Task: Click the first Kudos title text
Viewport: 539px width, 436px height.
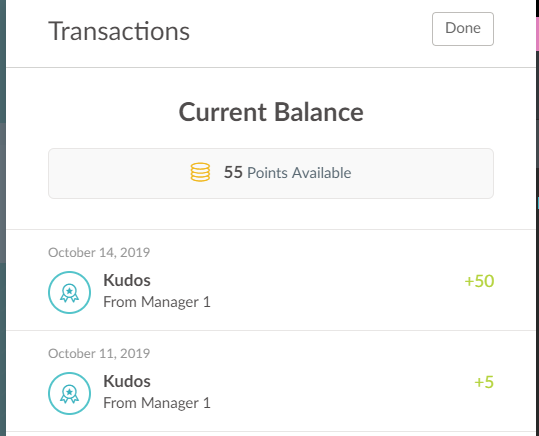Action: point(127,280)
